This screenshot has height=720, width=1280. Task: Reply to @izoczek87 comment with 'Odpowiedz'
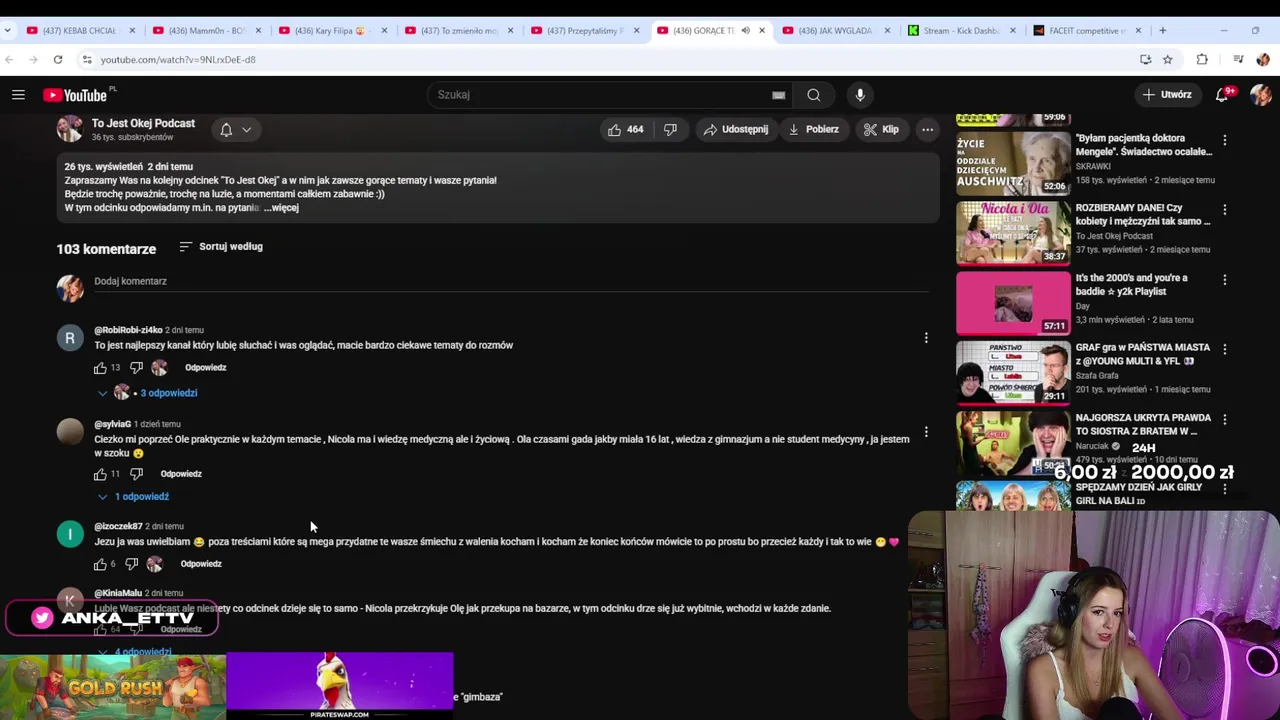201,564
